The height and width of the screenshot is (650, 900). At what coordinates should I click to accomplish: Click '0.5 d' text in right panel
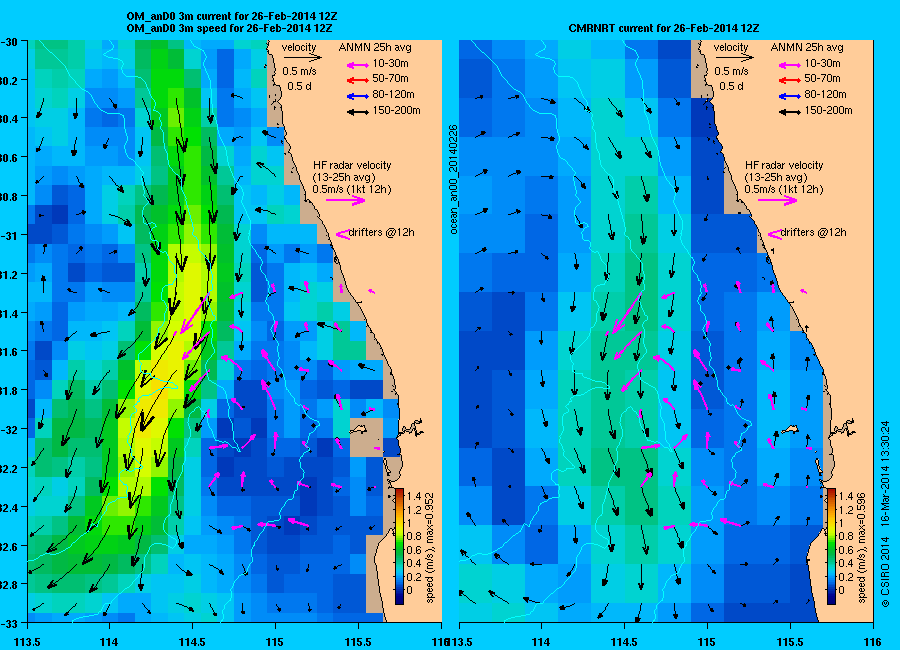pyautogui.click(x=731, y=86)
